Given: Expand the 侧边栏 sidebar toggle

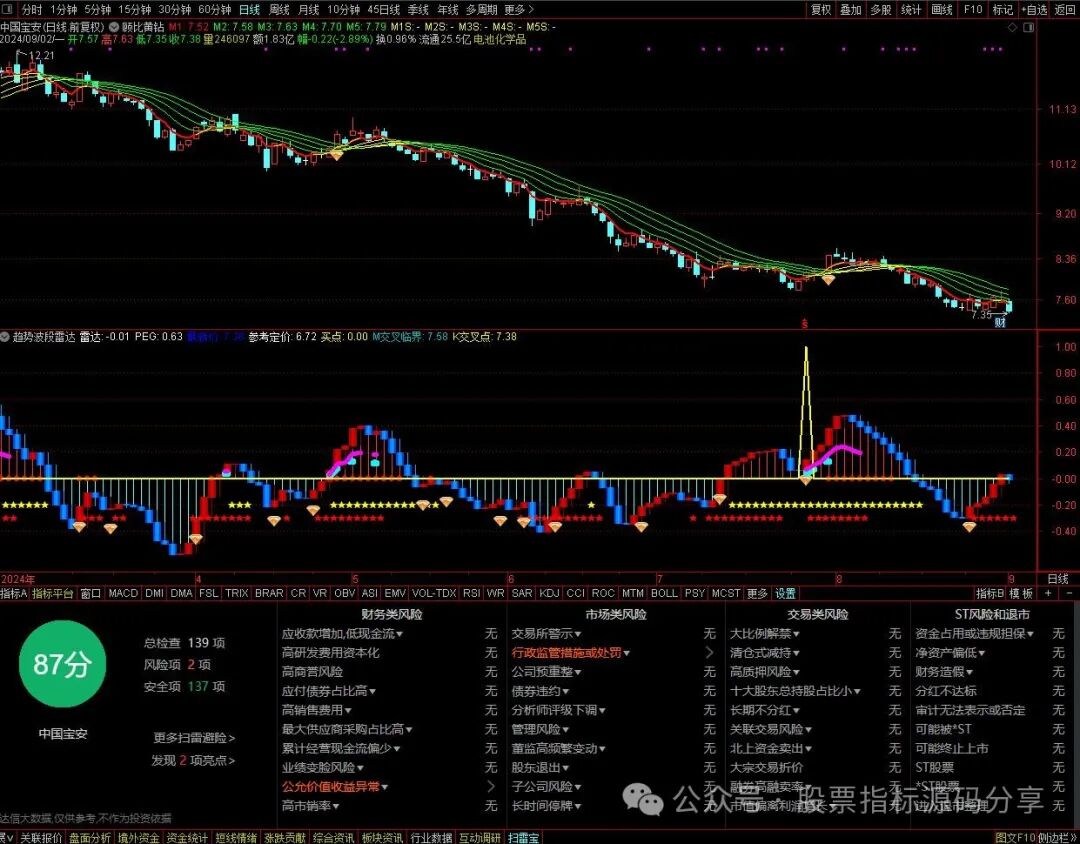Looking at the screenshot, I should (x=1058, y=838).
